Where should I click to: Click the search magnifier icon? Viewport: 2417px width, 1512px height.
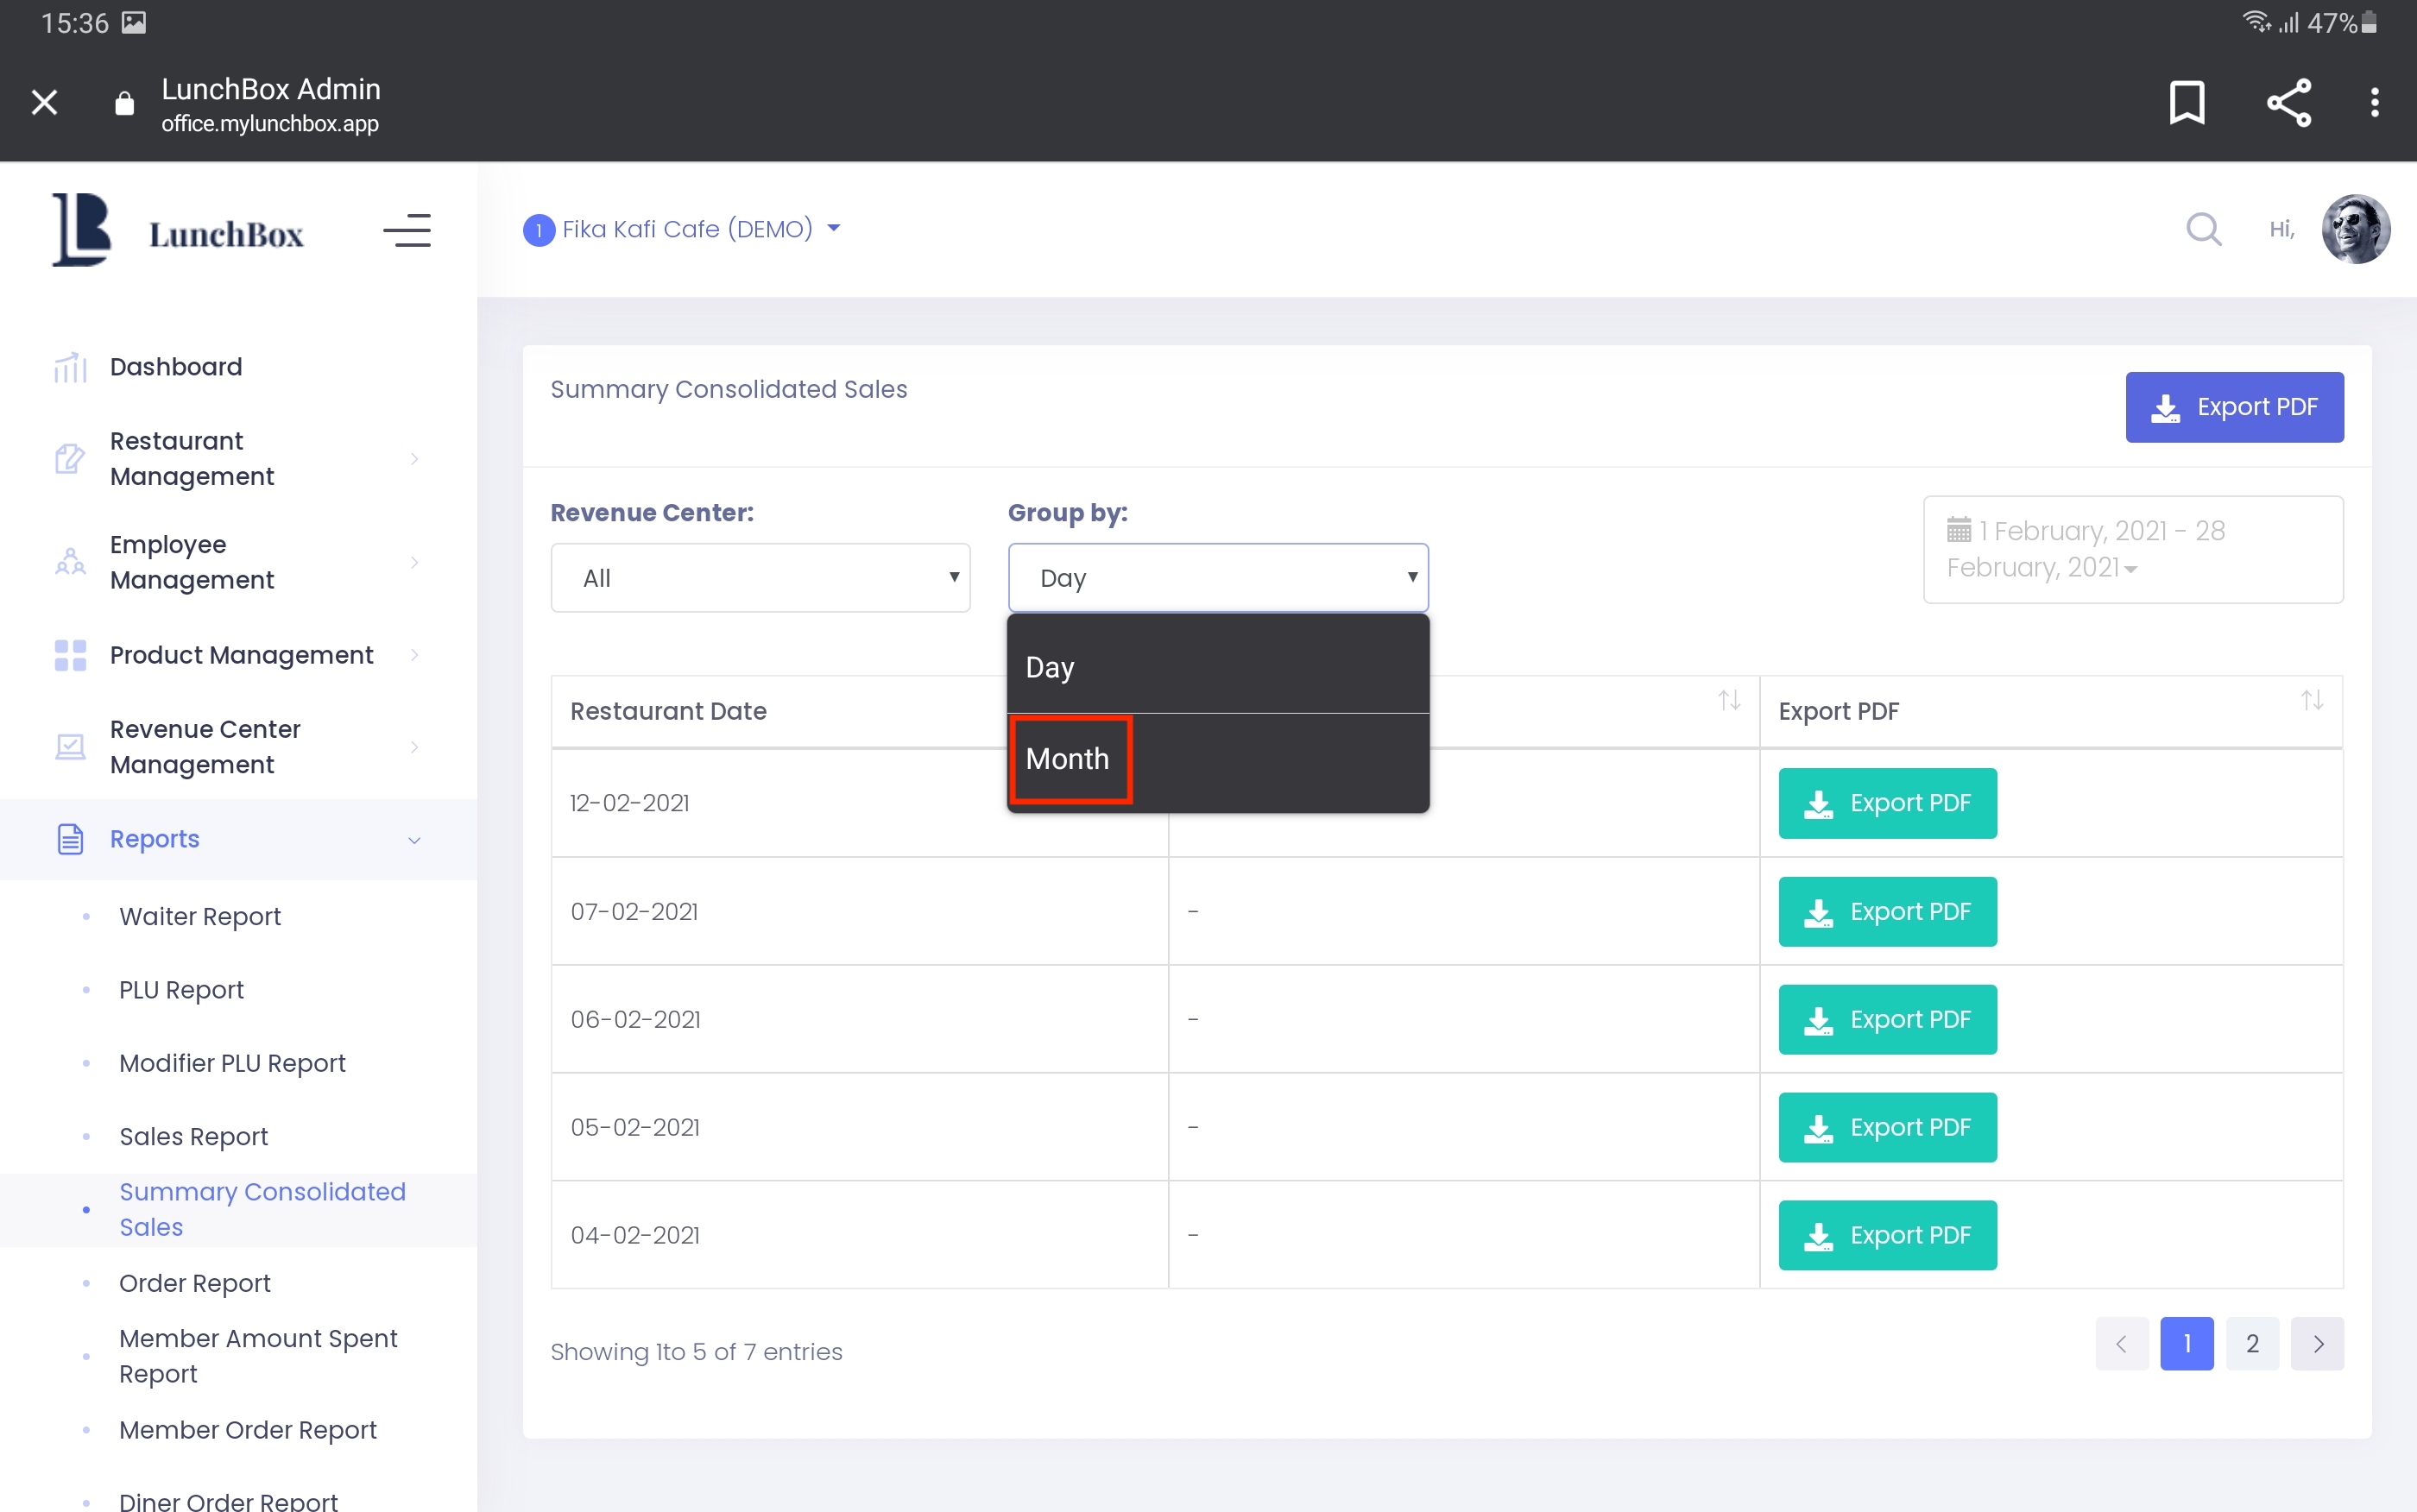coord(2203,229)
